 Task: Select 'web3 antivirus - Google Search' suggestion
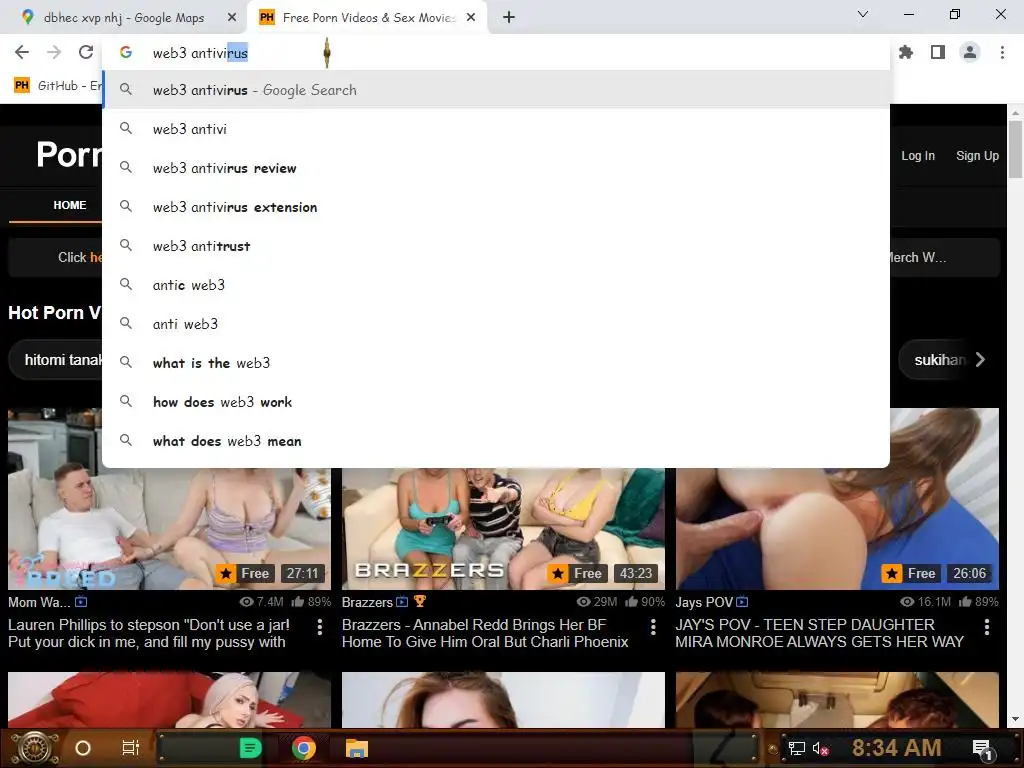496,90
